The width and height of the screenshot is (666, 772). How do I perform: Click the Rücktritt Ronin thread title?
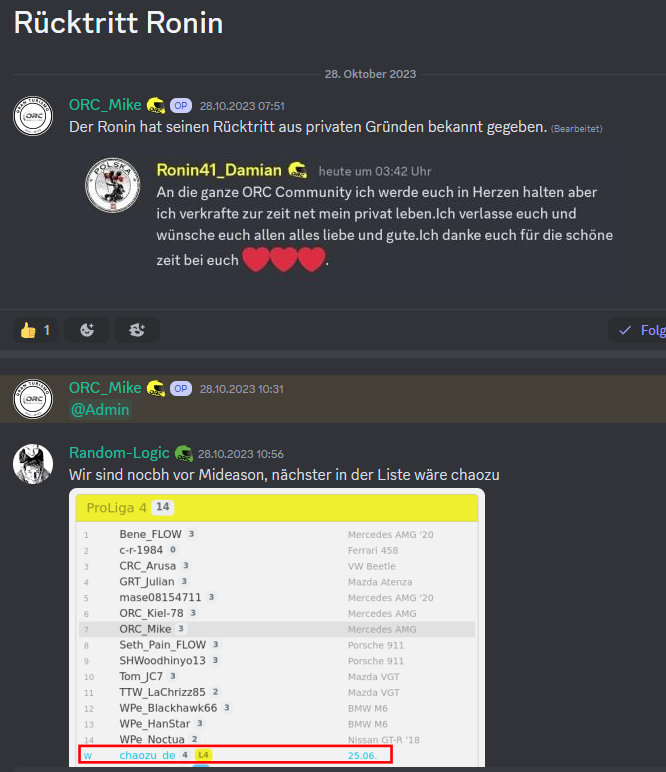118,23
